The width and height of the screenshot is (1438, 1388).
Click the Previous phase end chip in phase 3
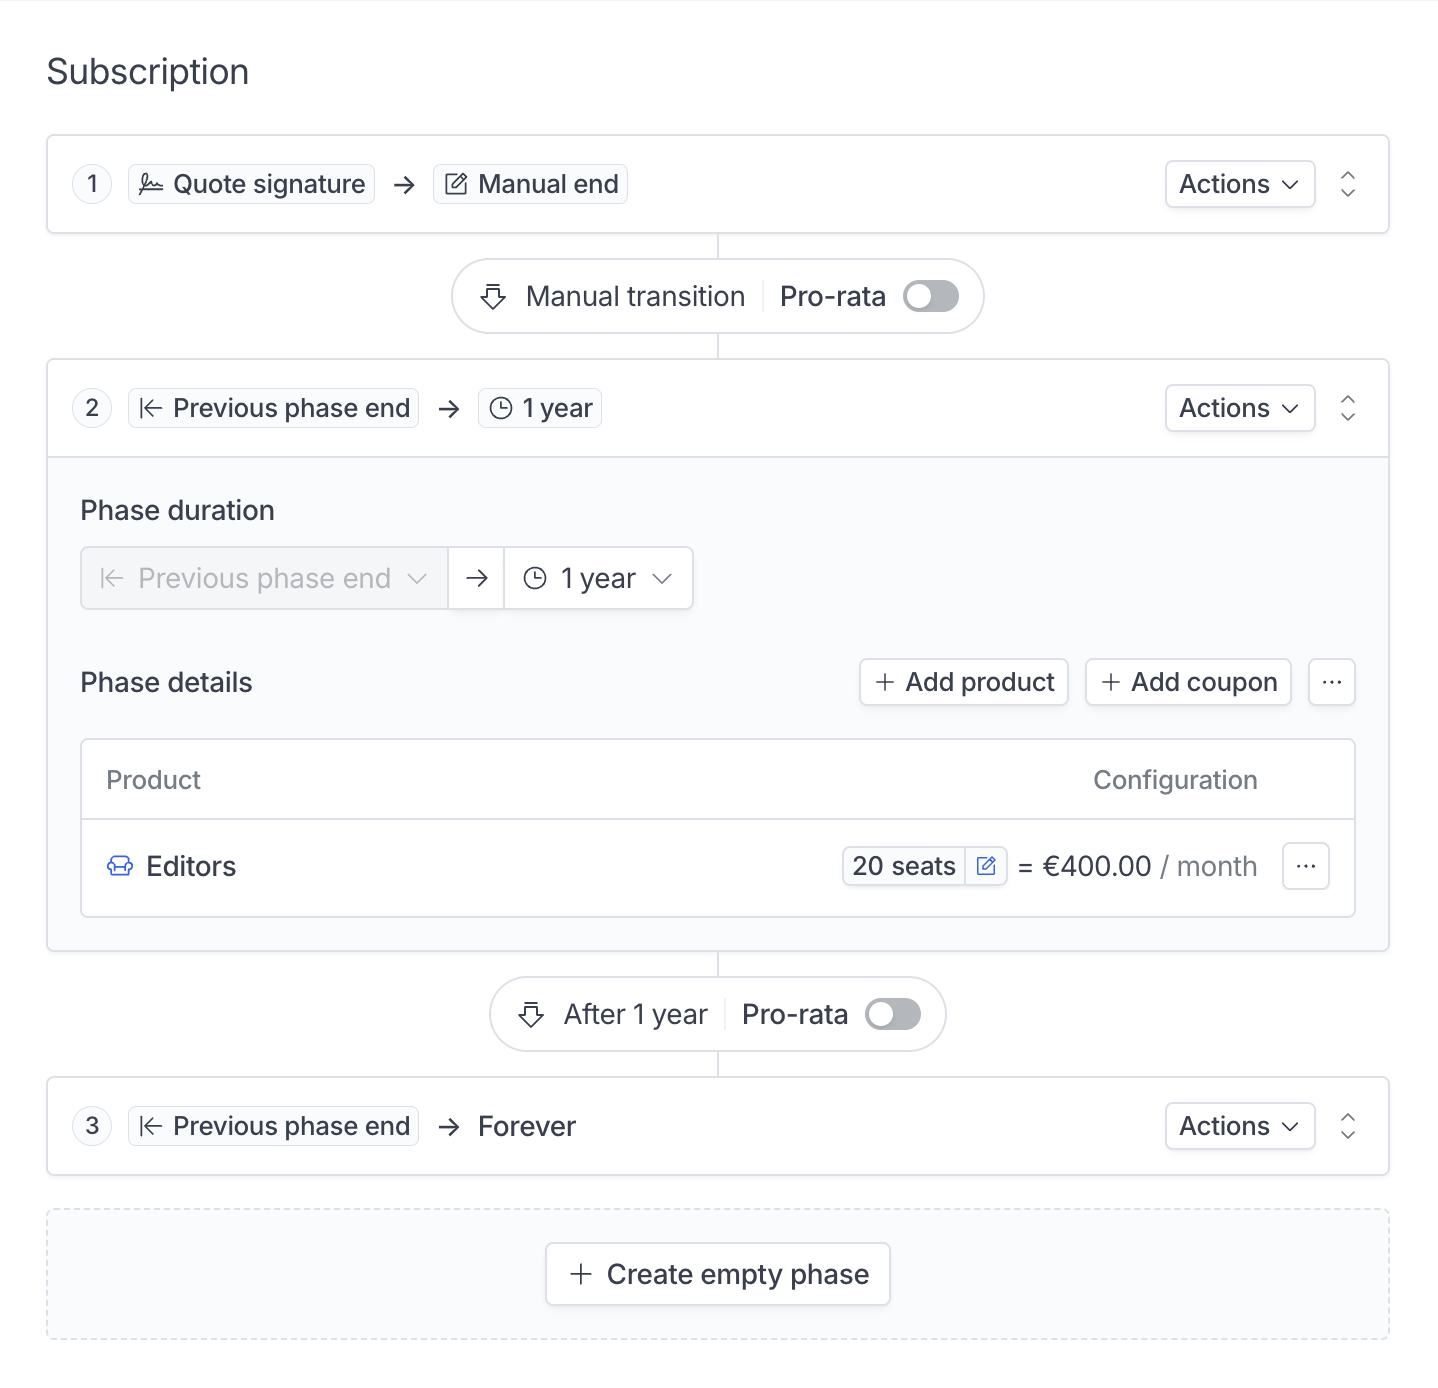coord(274,1126)
